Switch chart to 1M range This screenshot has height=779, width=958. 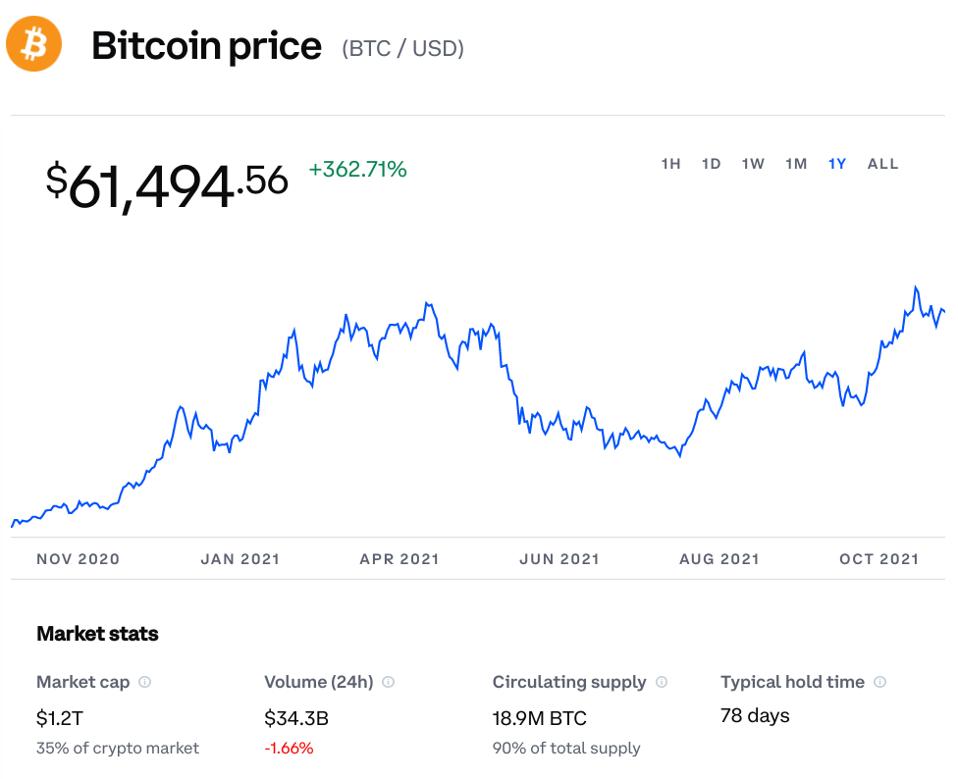coord(796,164)
